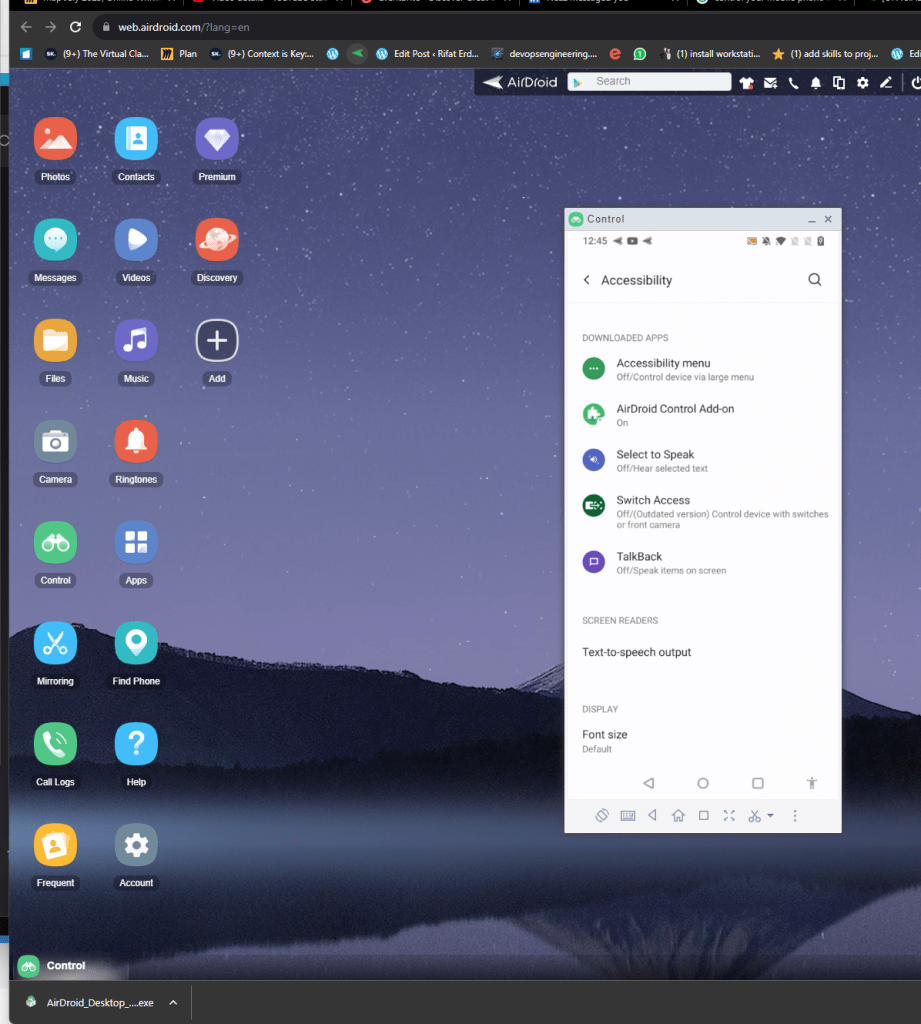Open notifications bell in AirDroid toolbar
The image size is (921, 1024).
coord(816,82)
